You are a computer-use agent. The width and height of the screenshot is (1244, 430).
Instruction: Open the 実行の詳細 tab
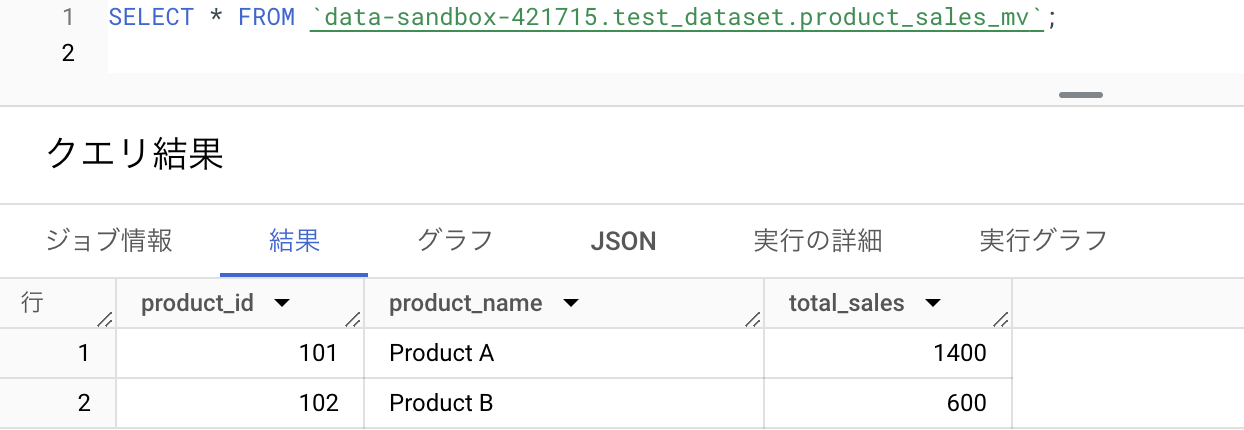pos(818,241)
